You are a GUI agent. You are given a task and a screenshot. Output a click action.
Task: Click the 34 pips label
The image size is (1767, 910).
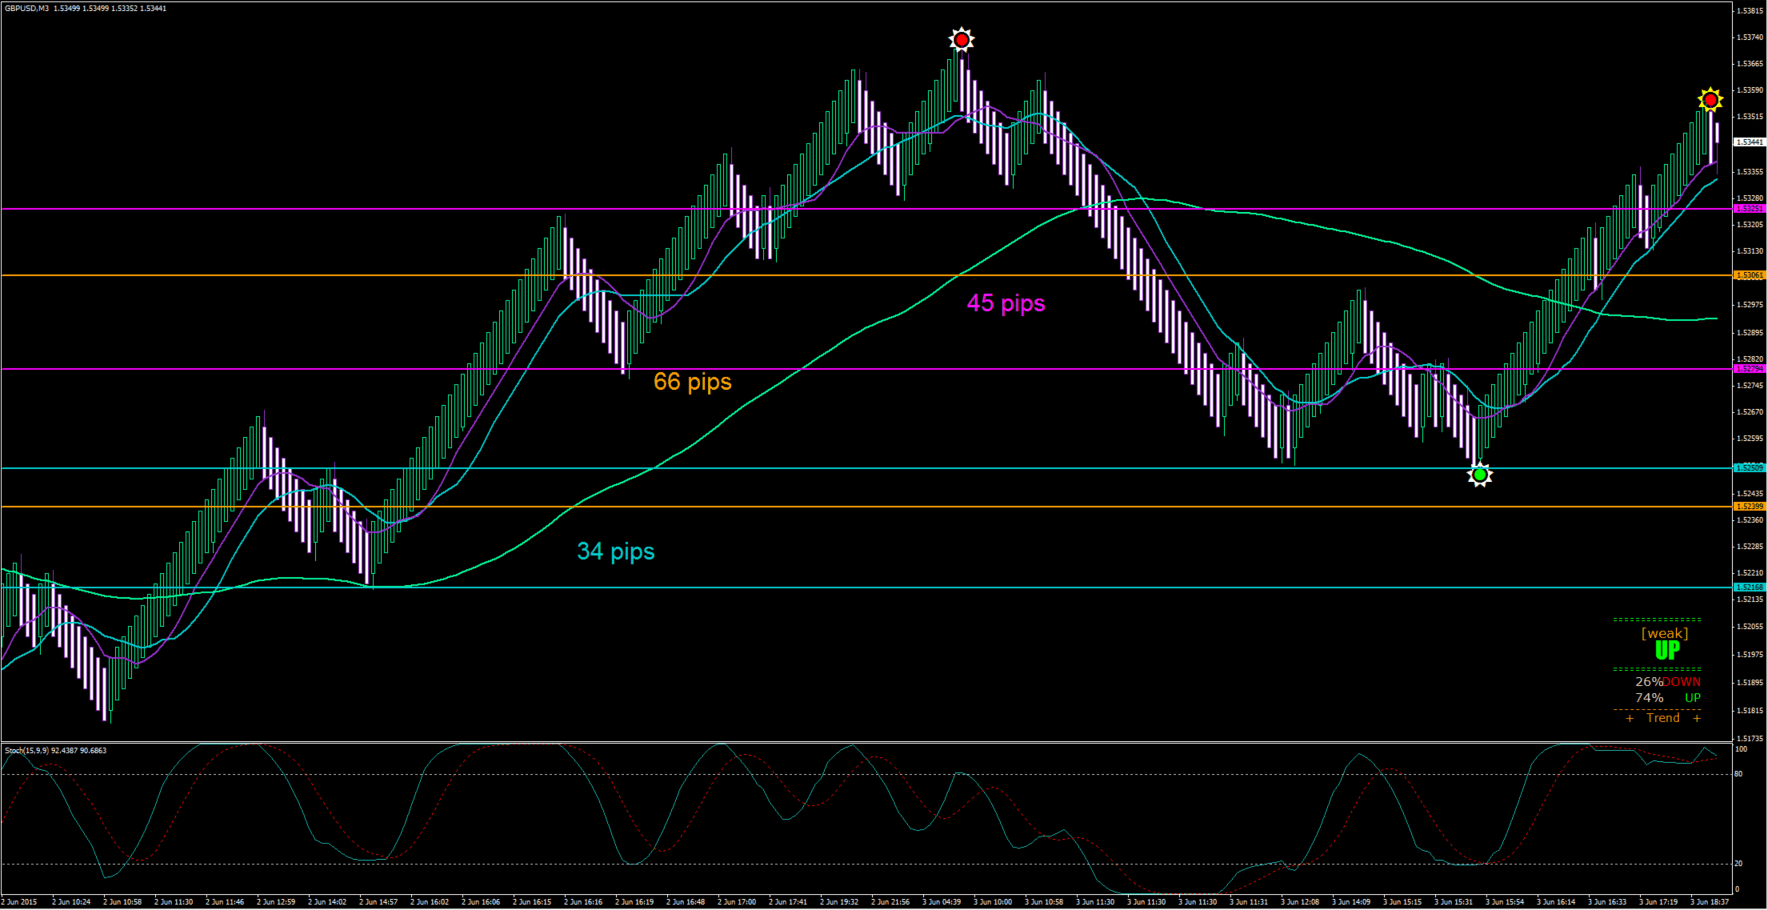pyautogui.click(x=616, y=551)
